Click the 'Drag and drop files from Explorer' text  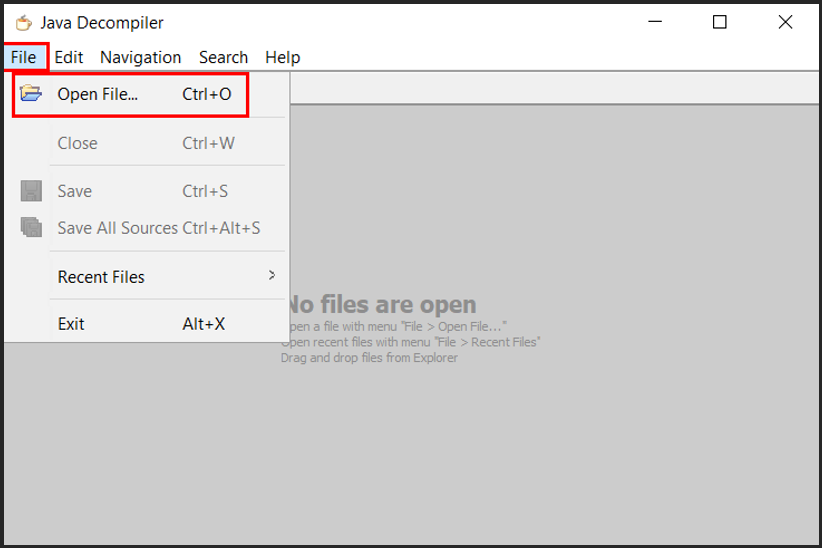point(369,358)
